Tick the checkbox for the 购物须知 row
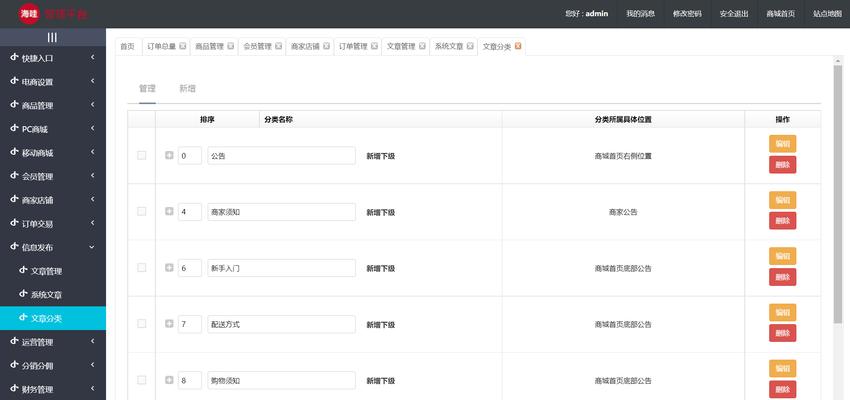Image resolution: width=850 pixels, height=400 pixels. click(x=141, y=380)
